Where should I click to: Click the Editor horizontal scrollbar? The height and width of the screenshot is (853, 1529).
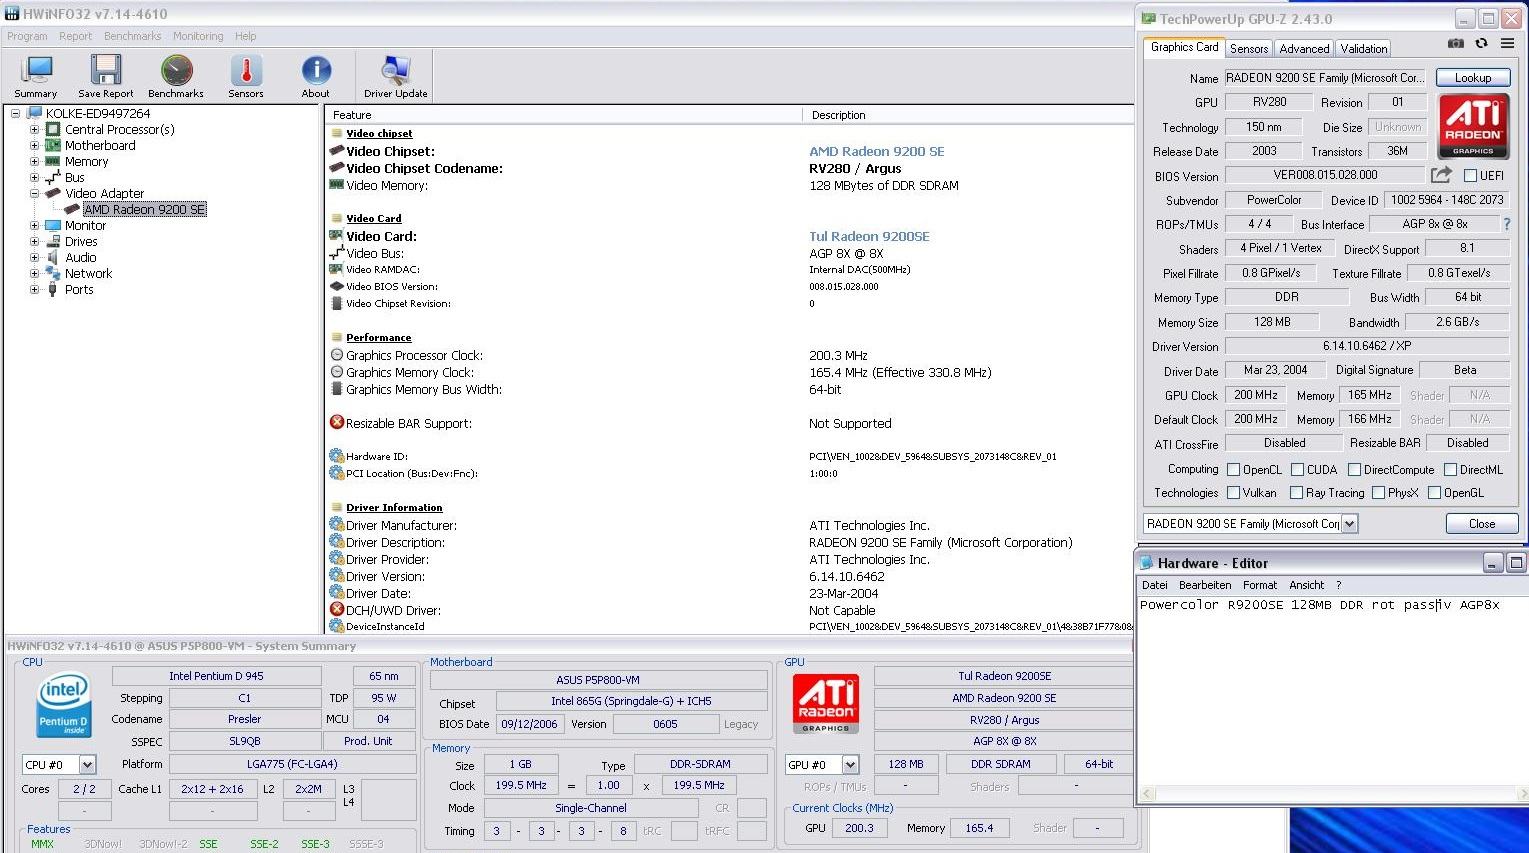[x=1337, y=794]
